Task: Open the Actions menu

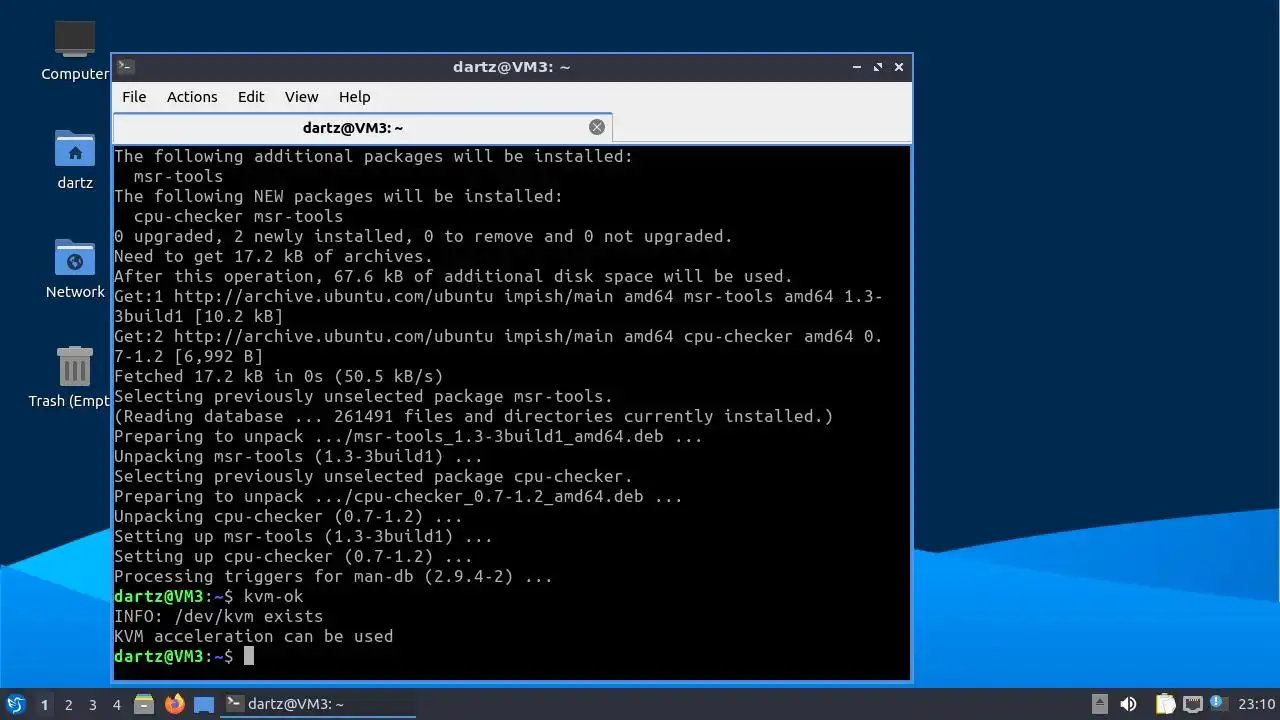Action: coord(192,97)
